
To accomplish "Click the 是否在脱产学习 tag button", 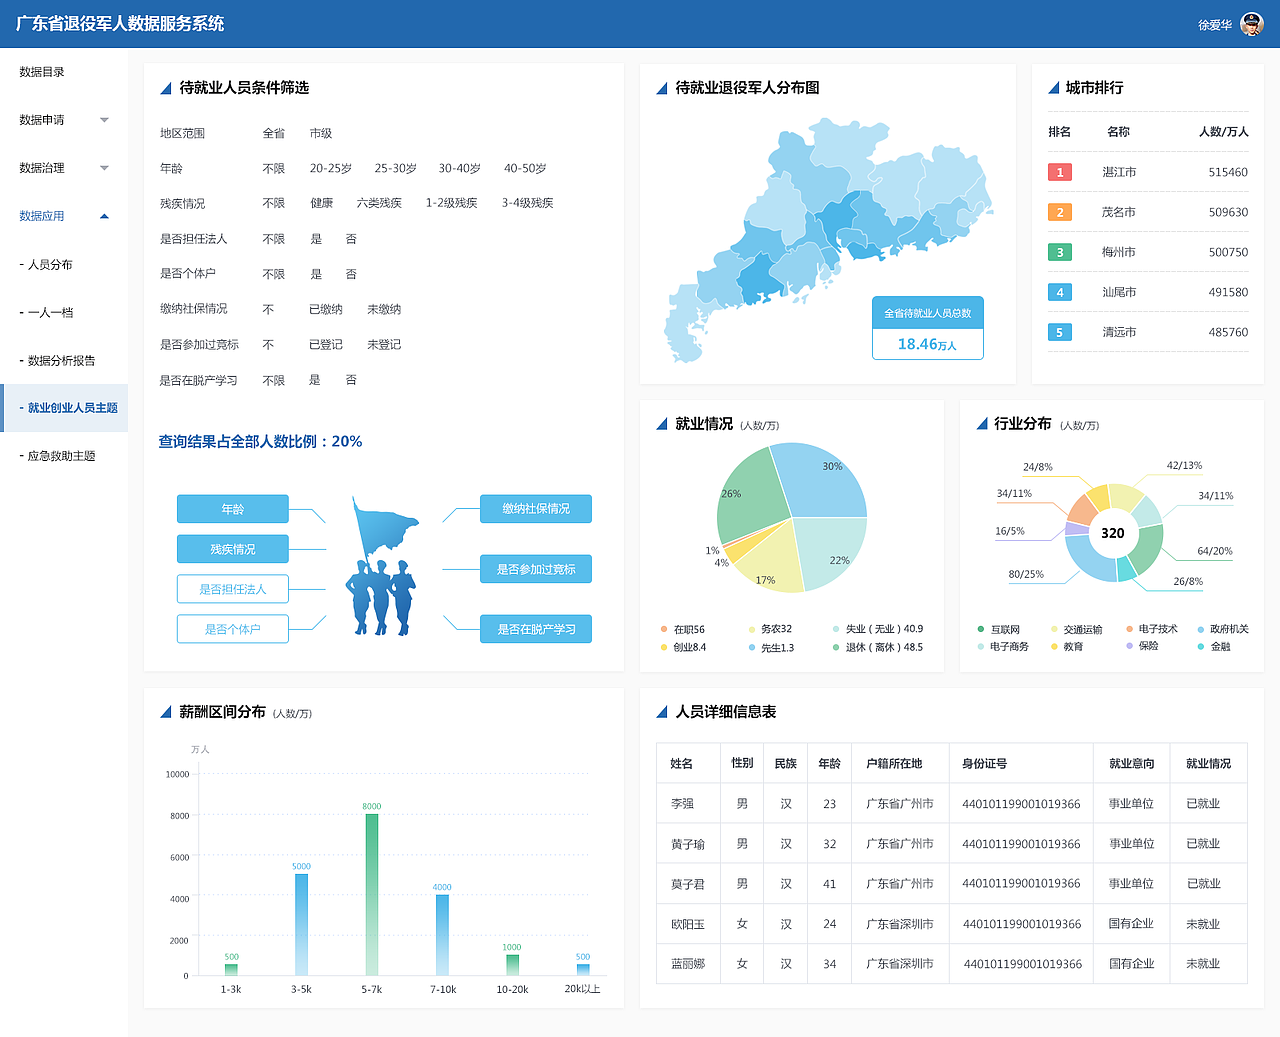I will (536, 629).
